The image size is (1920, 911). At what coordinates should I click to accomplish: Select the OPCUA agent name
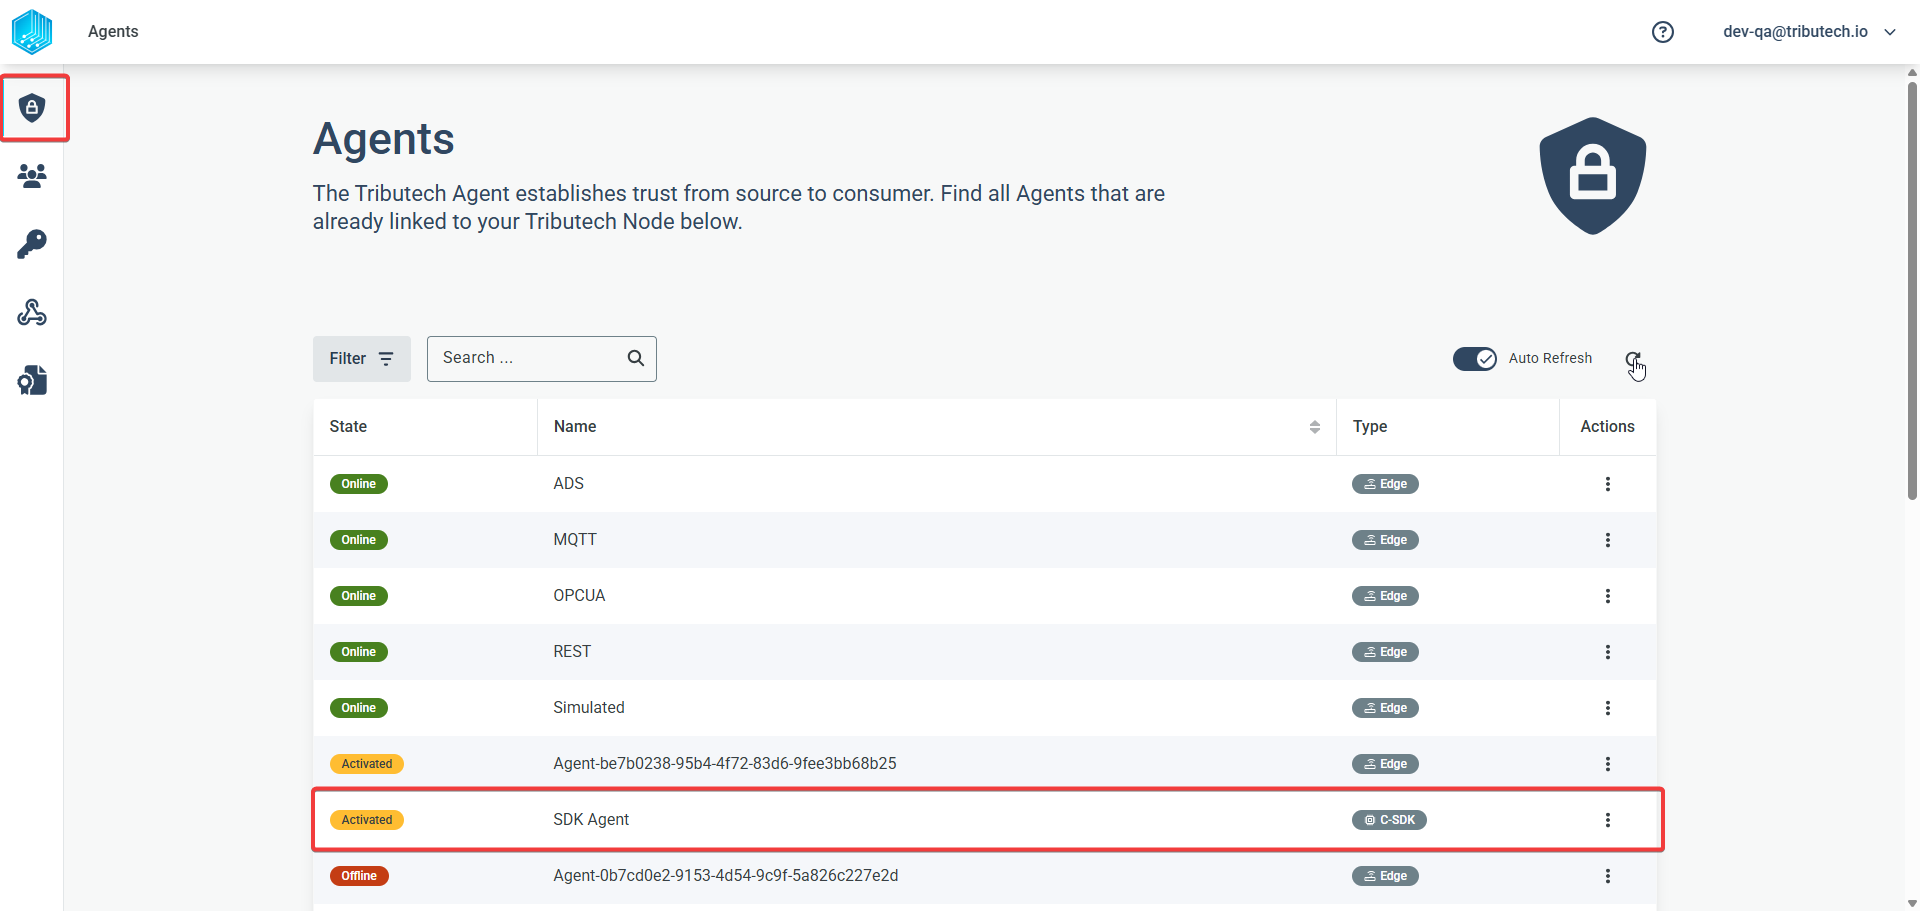point(579,596)
